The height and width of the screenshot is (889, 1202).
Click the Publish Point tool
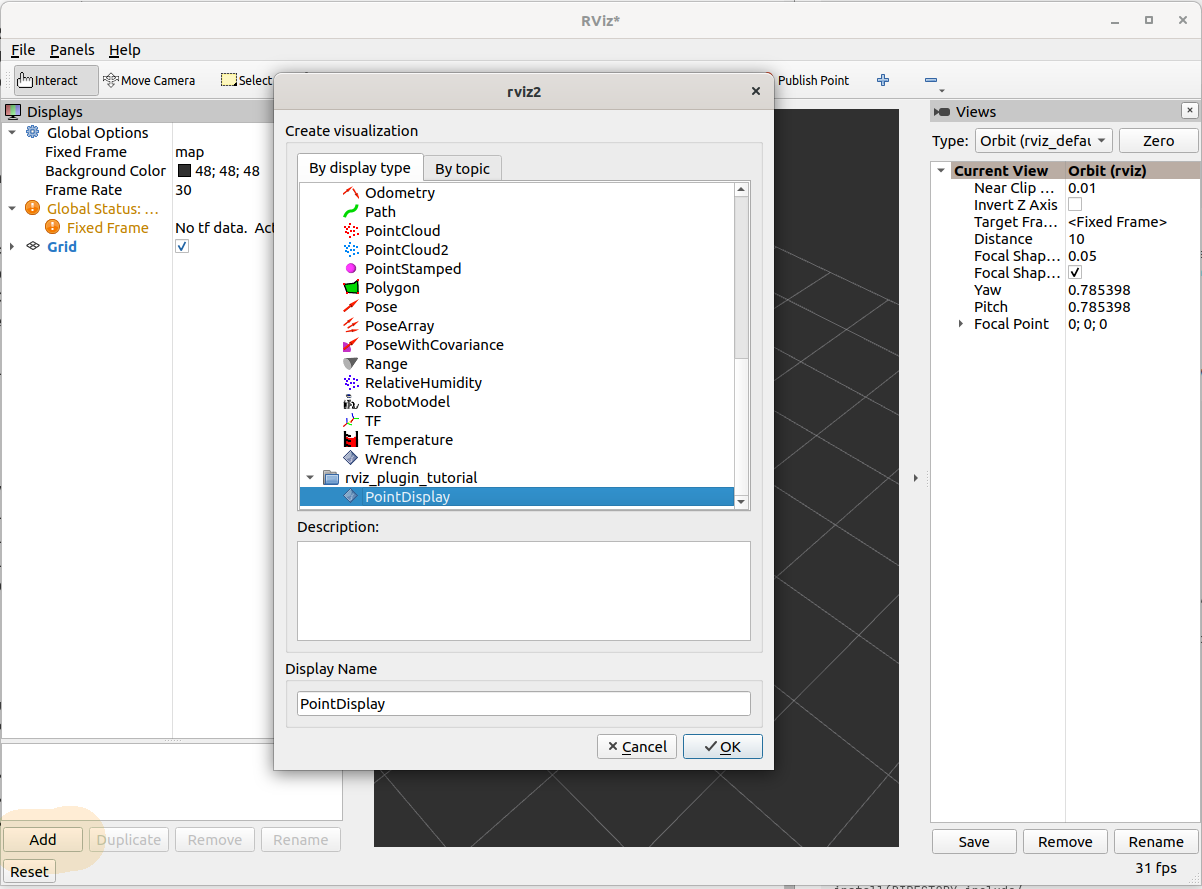tap(813, 80)
